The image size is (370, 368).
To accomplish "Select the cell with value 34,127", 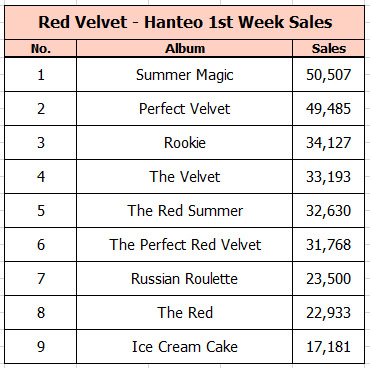I will (329, 143).
